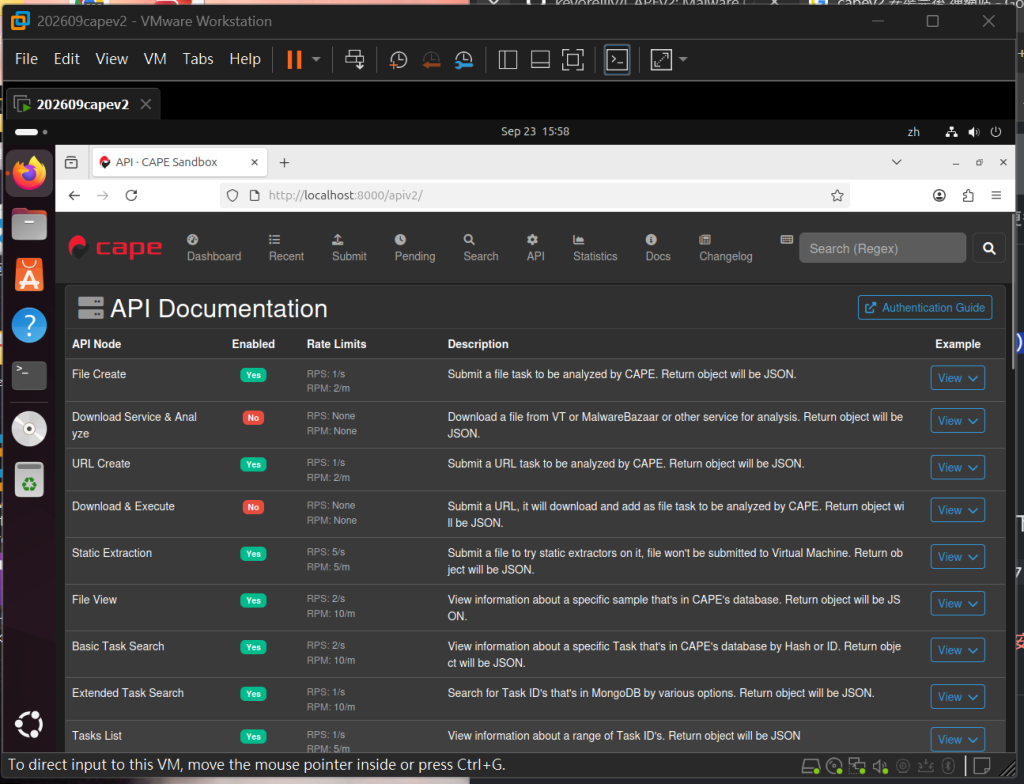1024x784 pixels.
Task: Expand the View example for File Create
Action: 957,378
